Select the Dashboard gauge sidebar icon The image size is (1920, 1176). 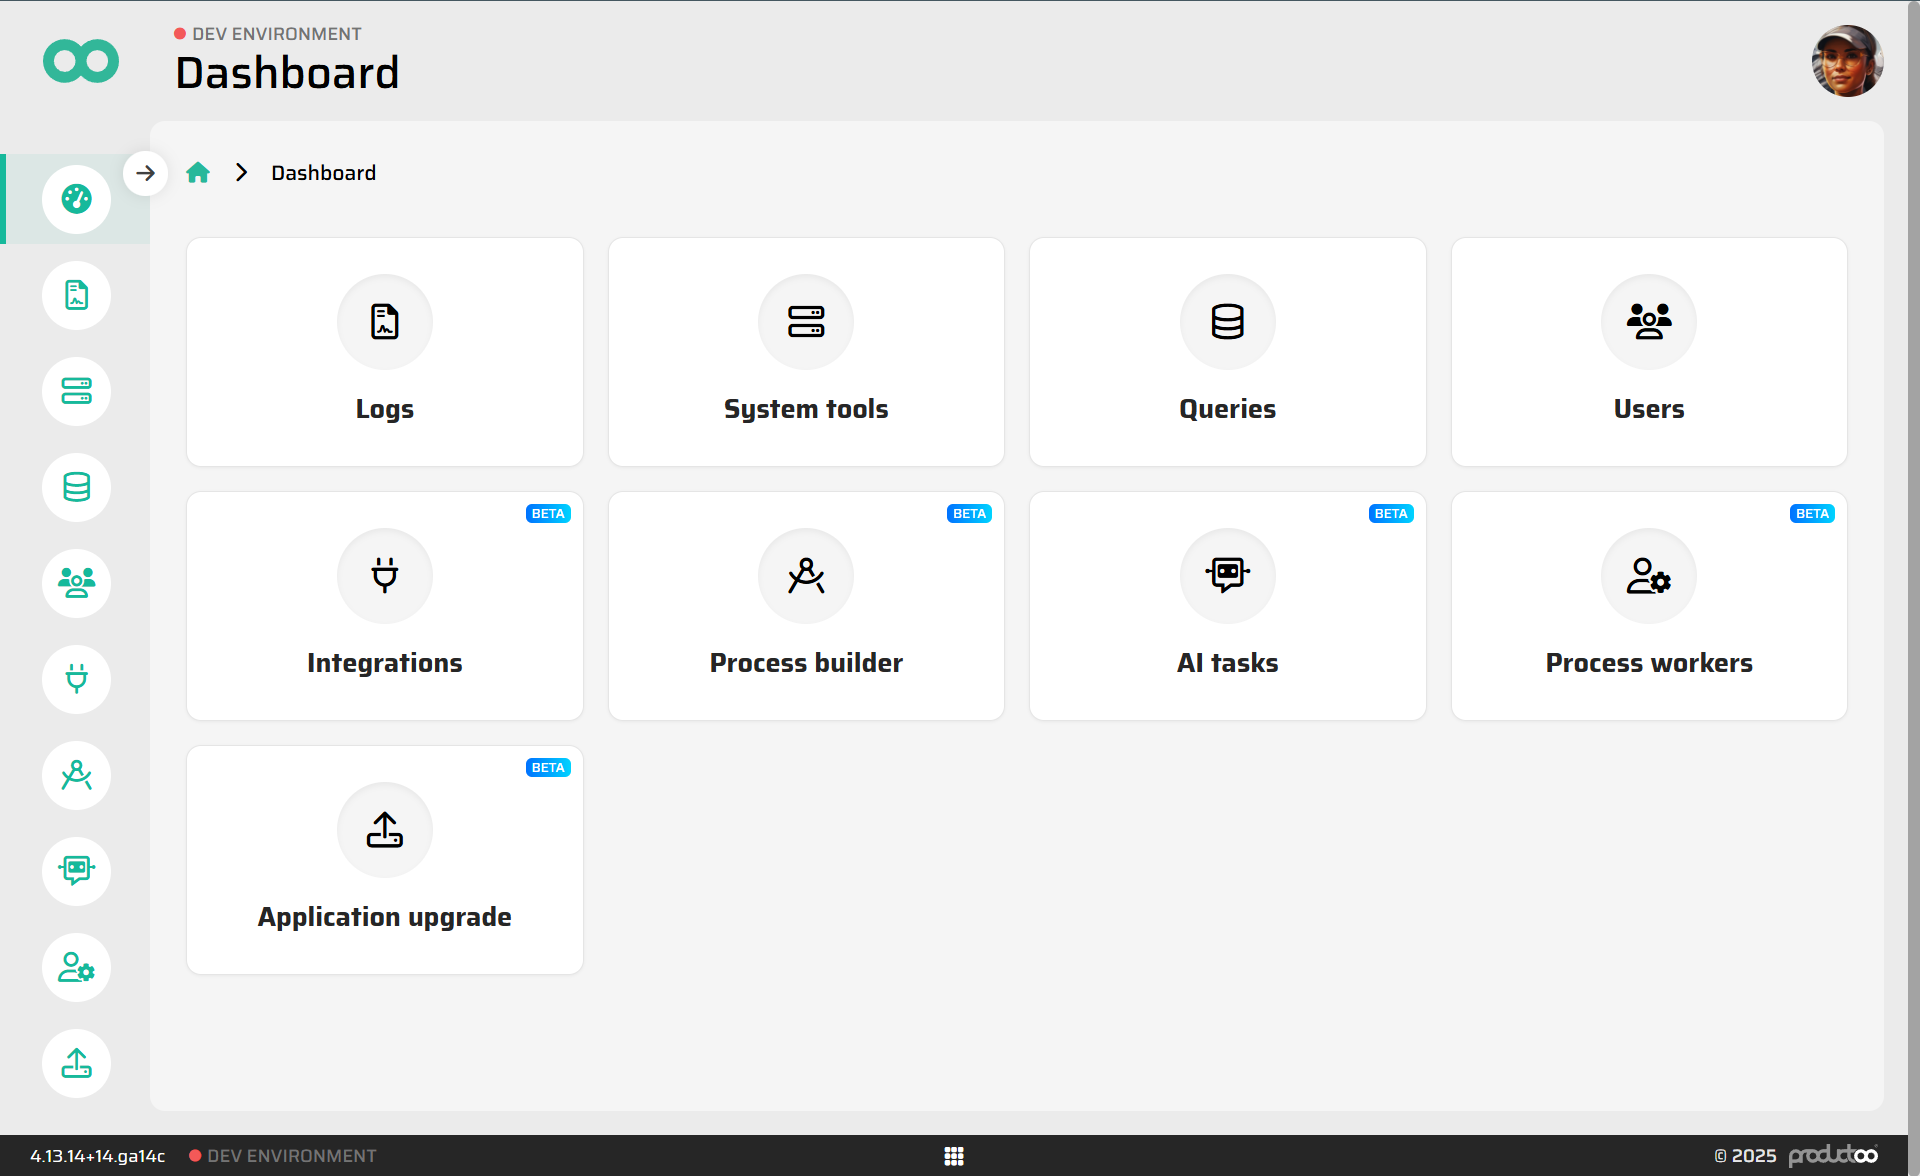(76, 199)
